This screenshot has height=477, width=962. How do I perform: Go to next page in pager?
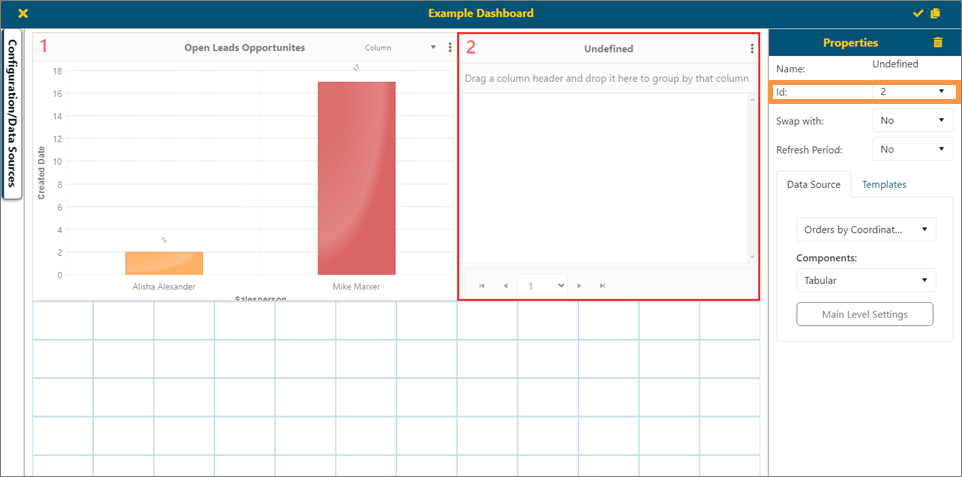(579, 286)
